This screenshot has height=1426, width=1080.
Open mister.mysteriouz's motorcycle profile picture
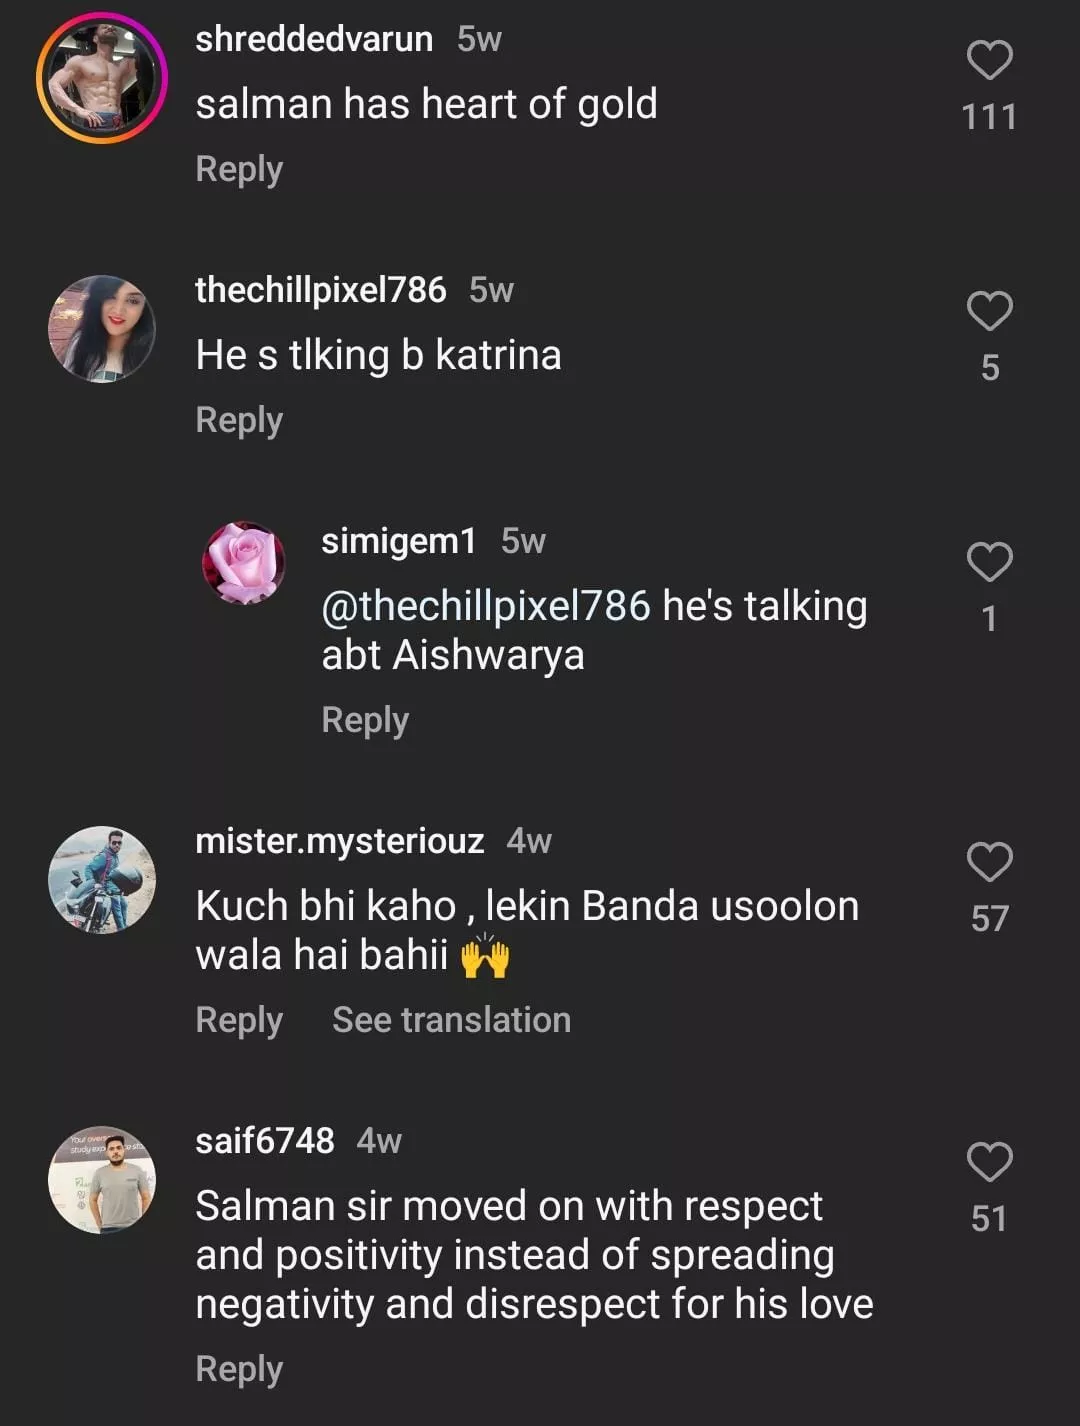coord(102,880)
